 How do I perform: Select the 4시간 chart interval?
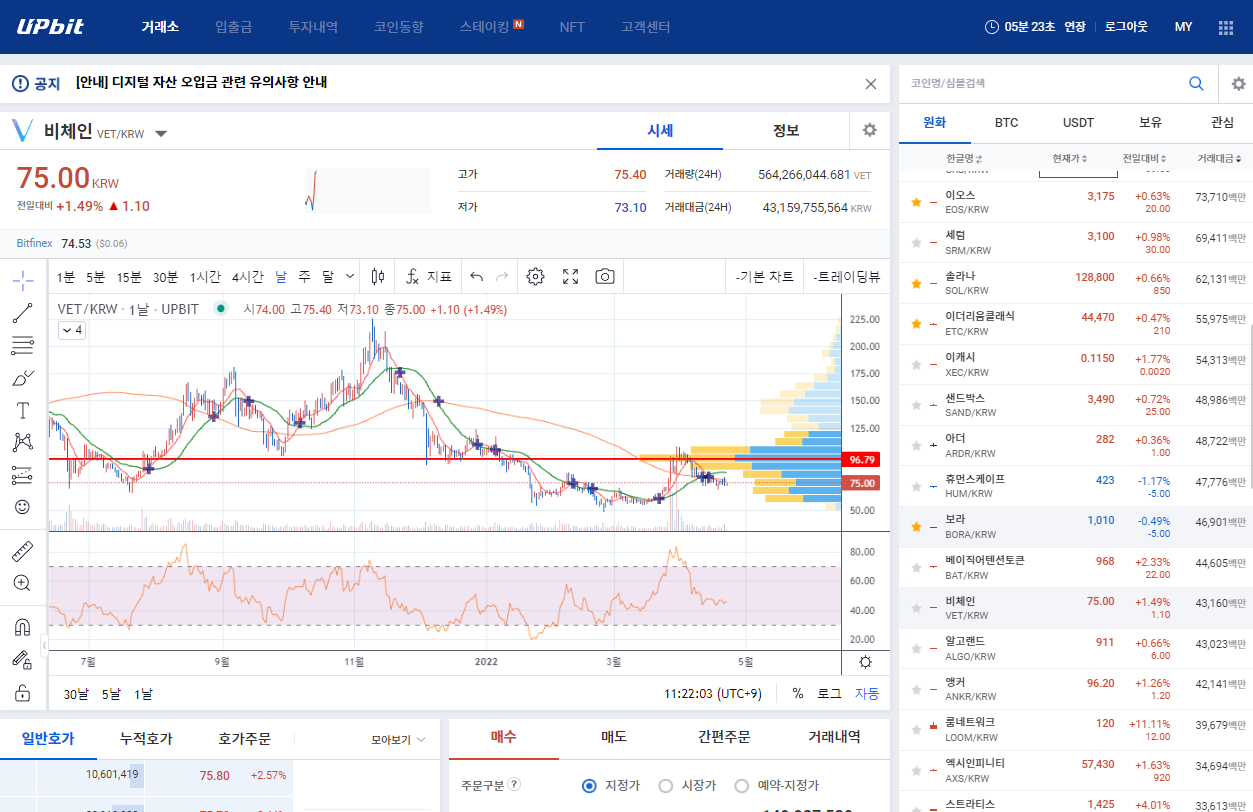pyautogui.click(x=247, y=276)
